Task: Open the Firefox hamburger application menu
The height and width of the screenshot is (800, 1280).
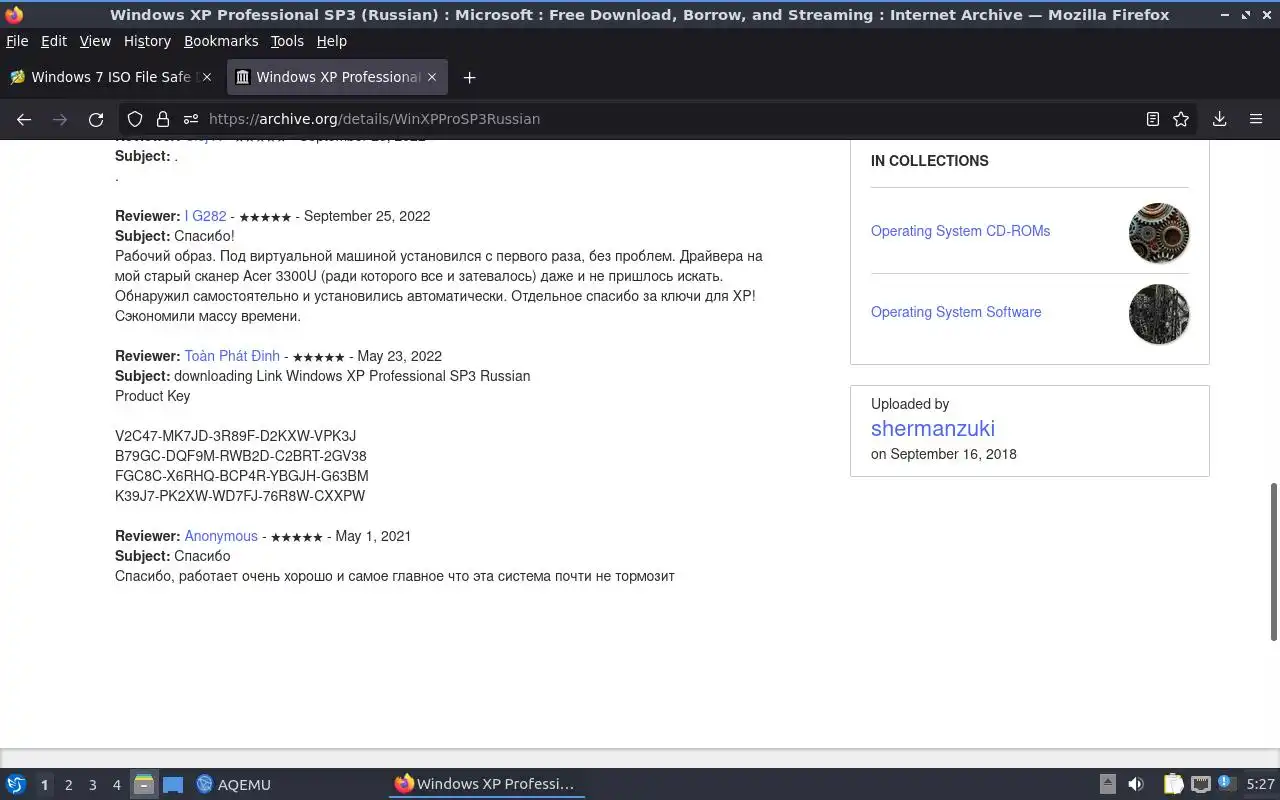Action: (x=1256, y=119)
